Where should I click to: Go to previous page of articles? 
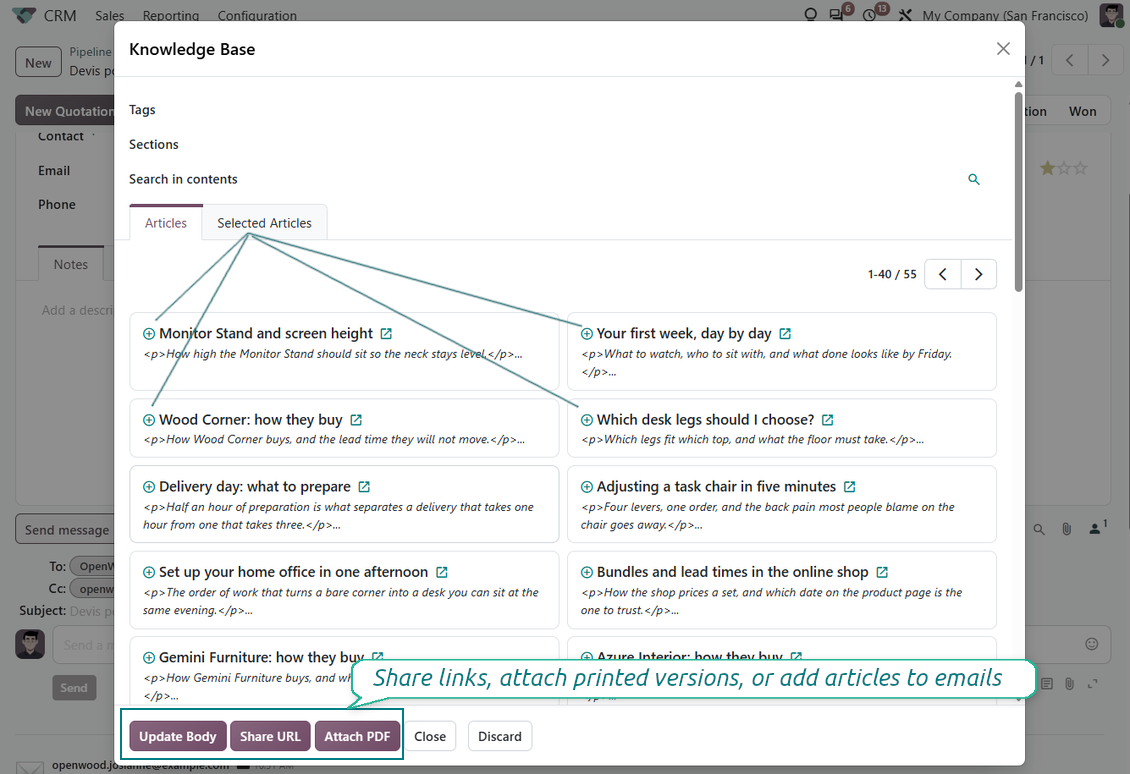943,275
